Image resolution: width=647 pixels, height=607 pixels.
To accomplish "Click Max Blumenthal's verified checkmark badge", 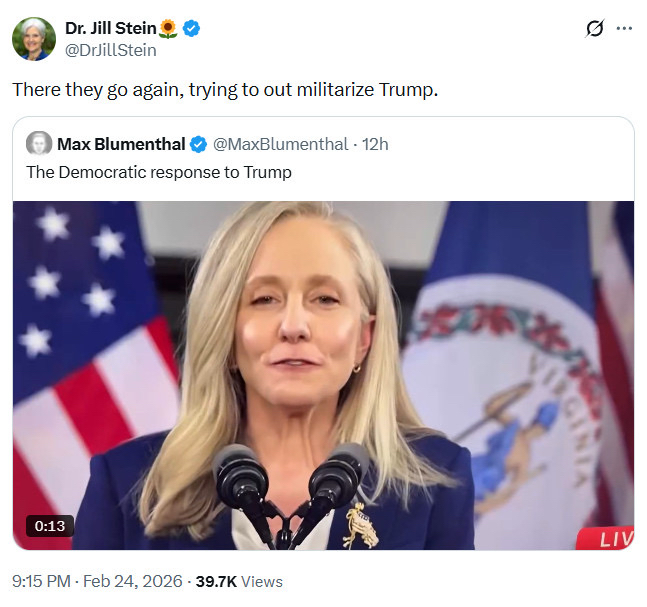I will (x=199, y=144).
